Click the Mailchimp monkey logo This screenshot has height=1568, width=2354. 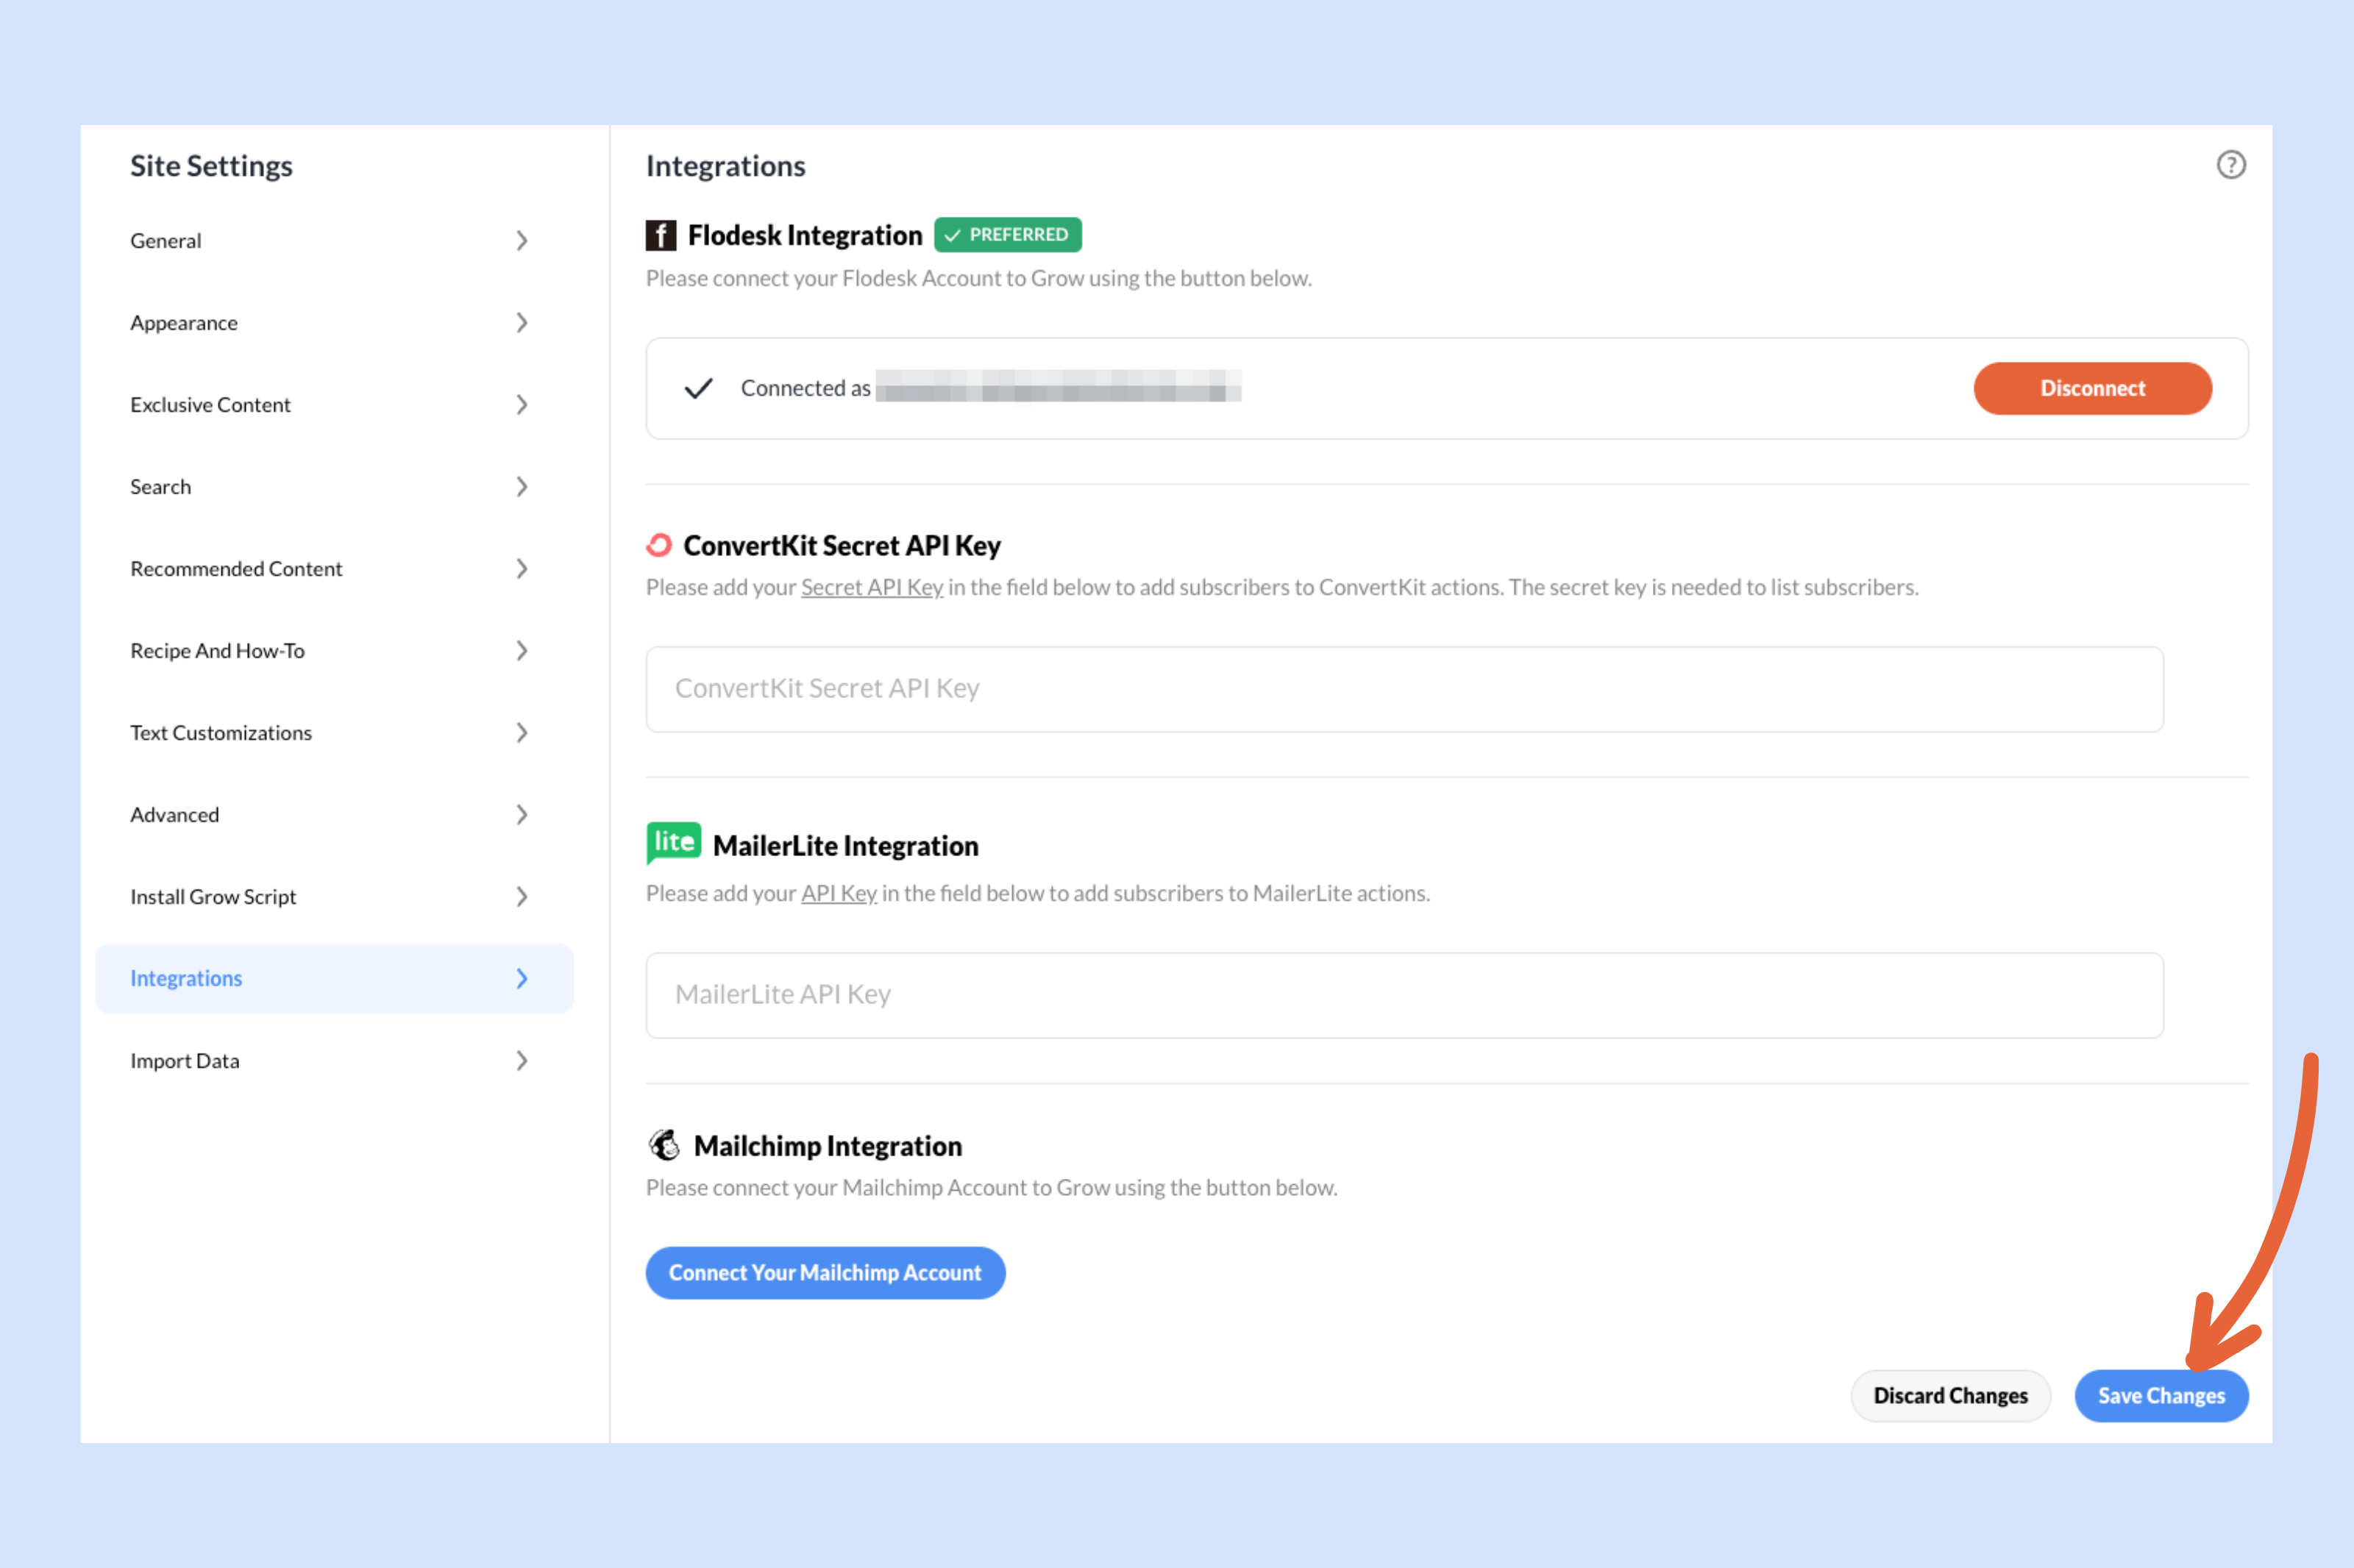pyautogui.click(x=664, y=1145)
